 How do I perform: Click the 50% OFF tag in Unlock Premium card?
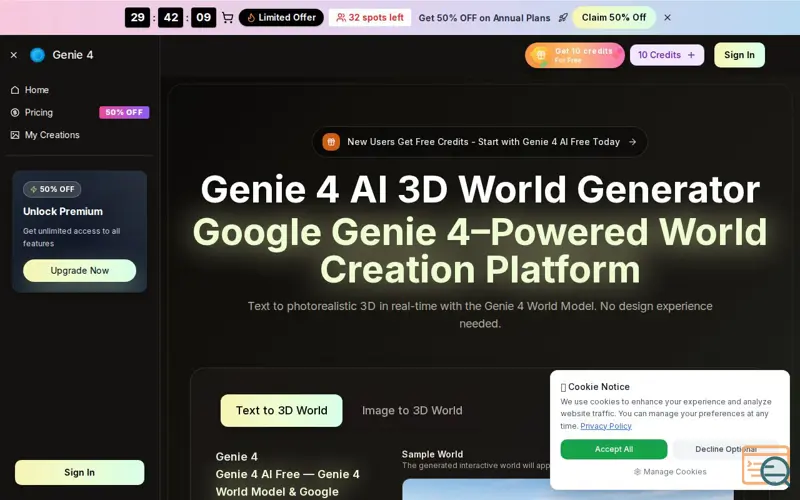point(52,189)
